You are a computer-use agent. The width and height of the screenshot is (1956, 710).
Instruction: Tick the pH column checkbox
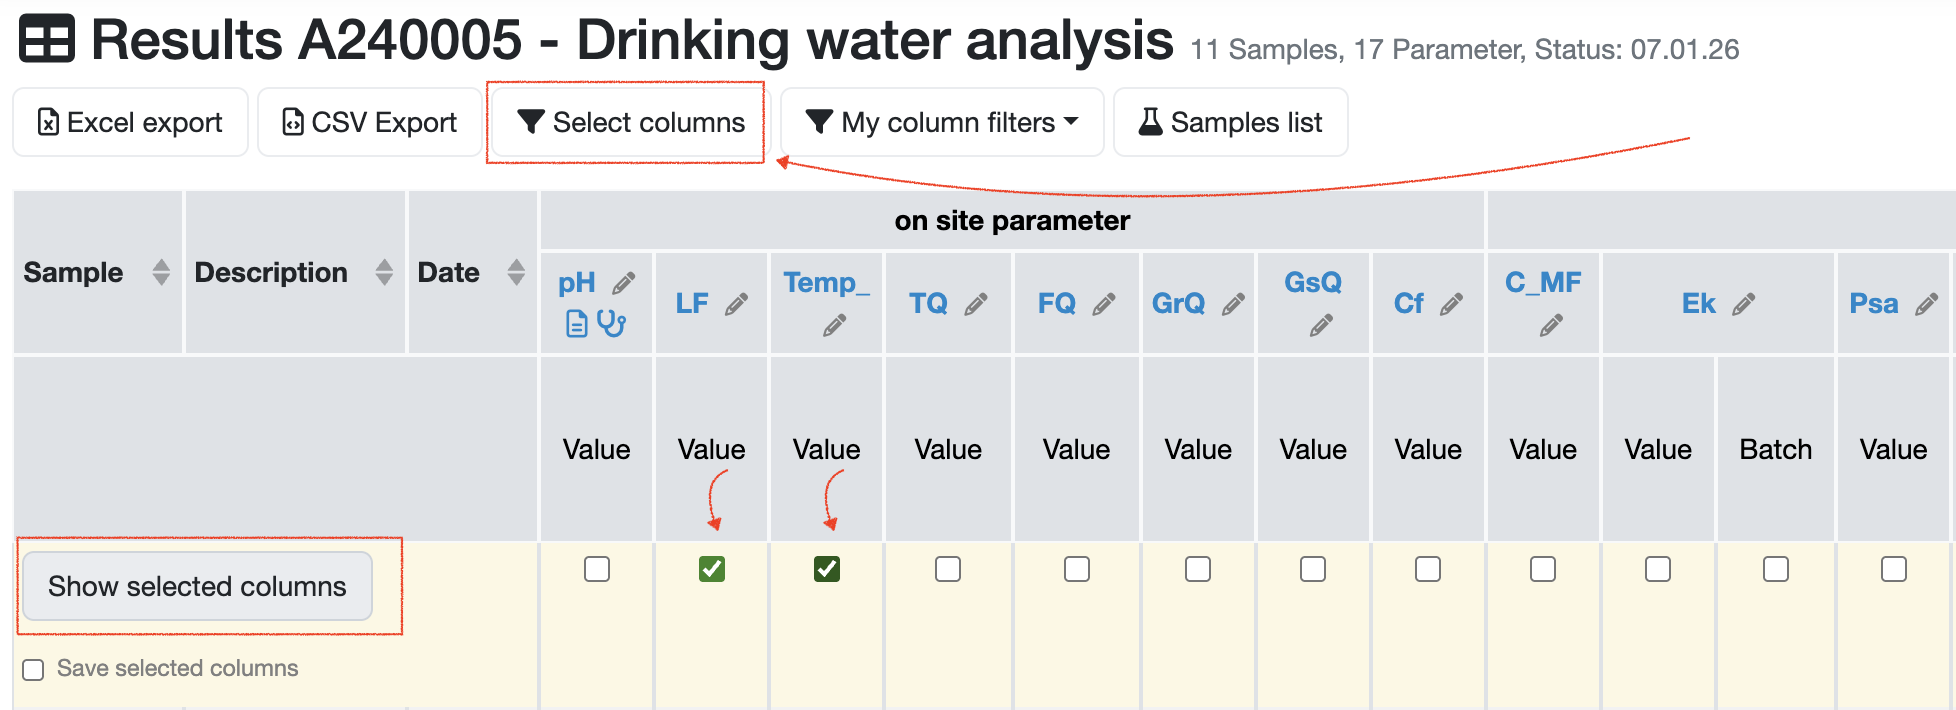(x=597, y=569)
